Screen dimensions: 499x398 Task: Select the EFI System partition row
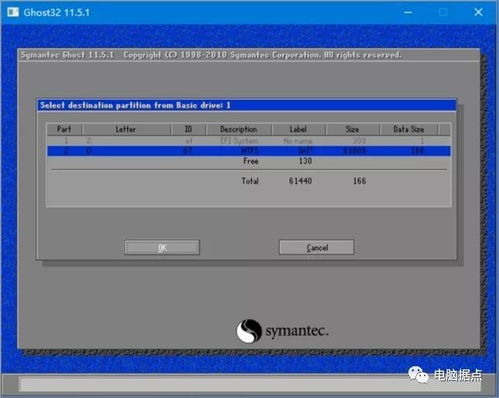[x=249, y=141]
